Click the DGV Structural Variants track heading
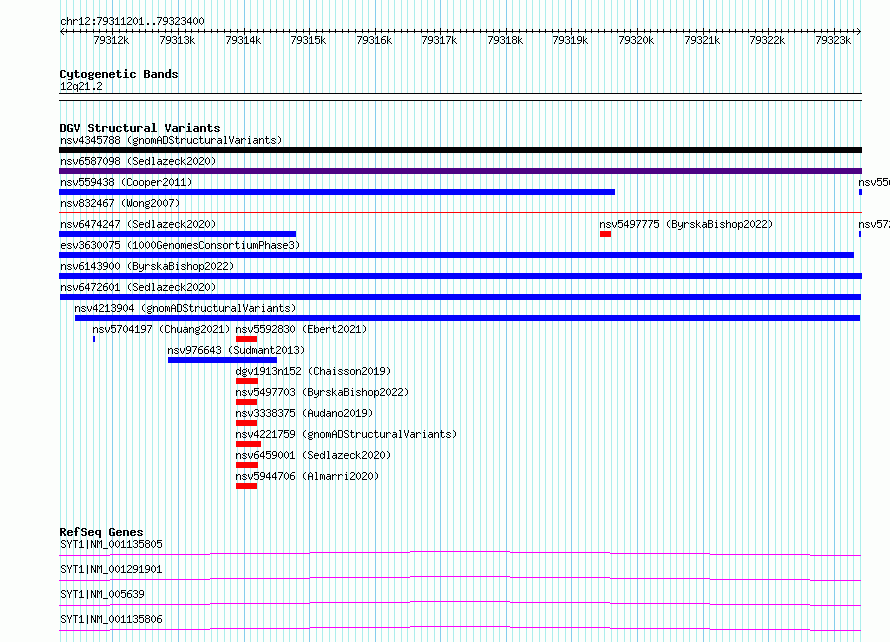The image size is (890, 642). (140, 128)
